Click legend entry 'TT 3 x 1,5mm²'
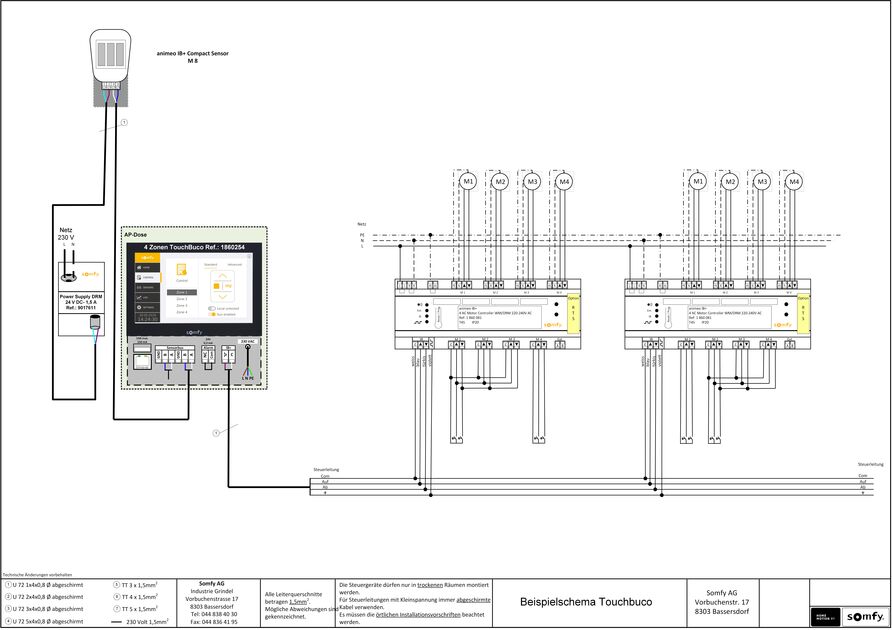The width and height of the screenshot is (892, 630). (x=135, y=584)
